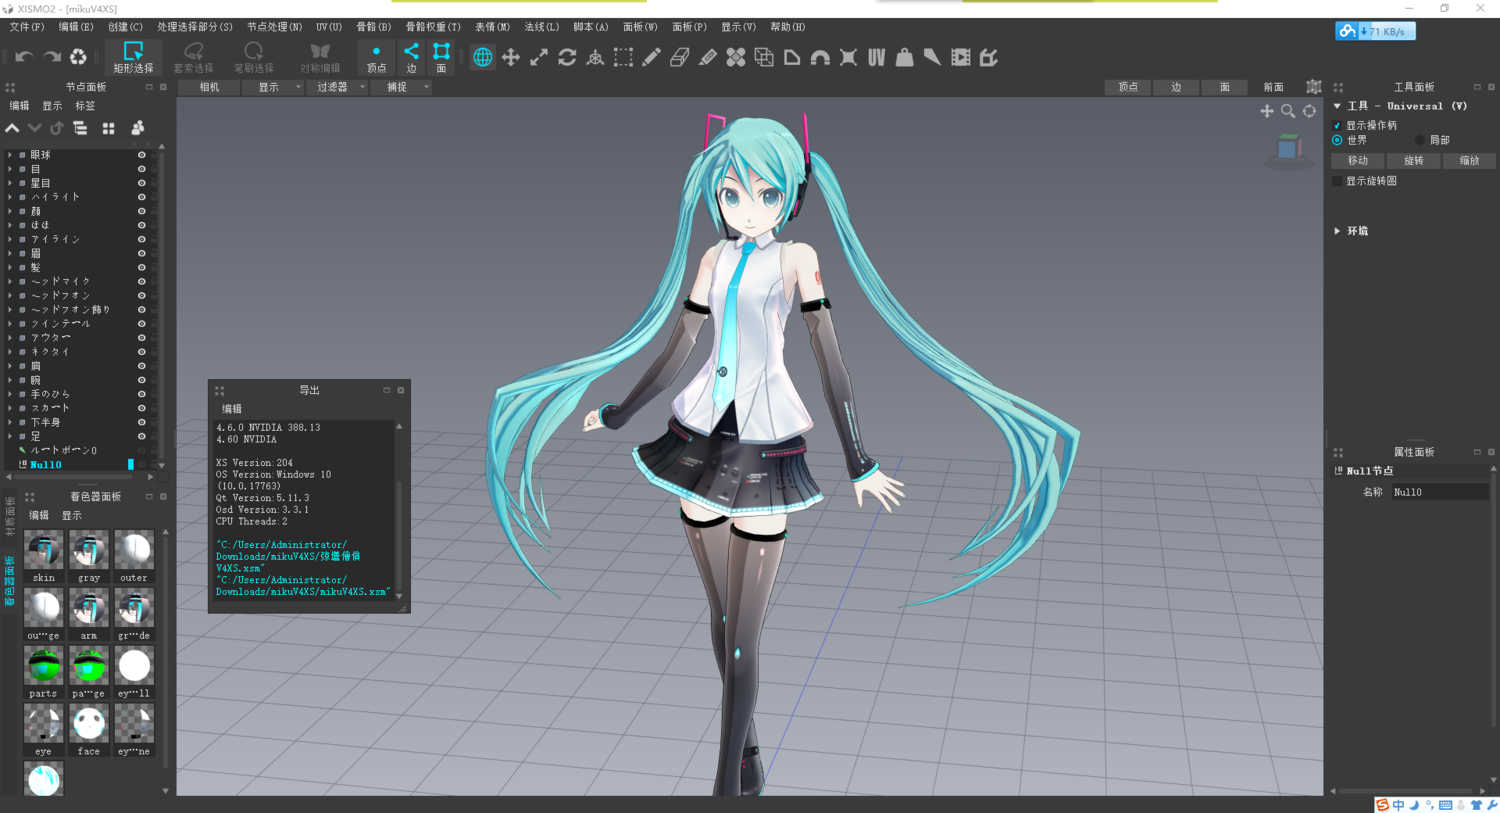
Task: Open the 文件(F) menu
Action: click(27, 27)
